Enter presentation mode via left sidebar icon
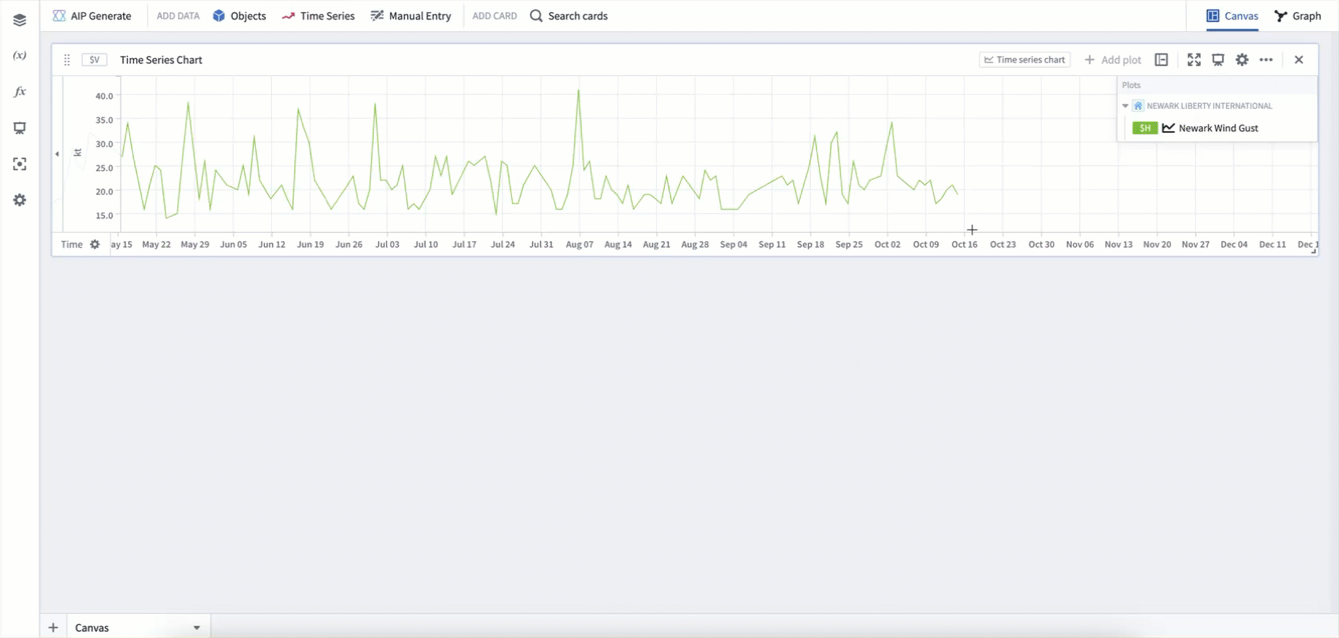The width and height of the screenshot is (1339, 638). [19, 128]
